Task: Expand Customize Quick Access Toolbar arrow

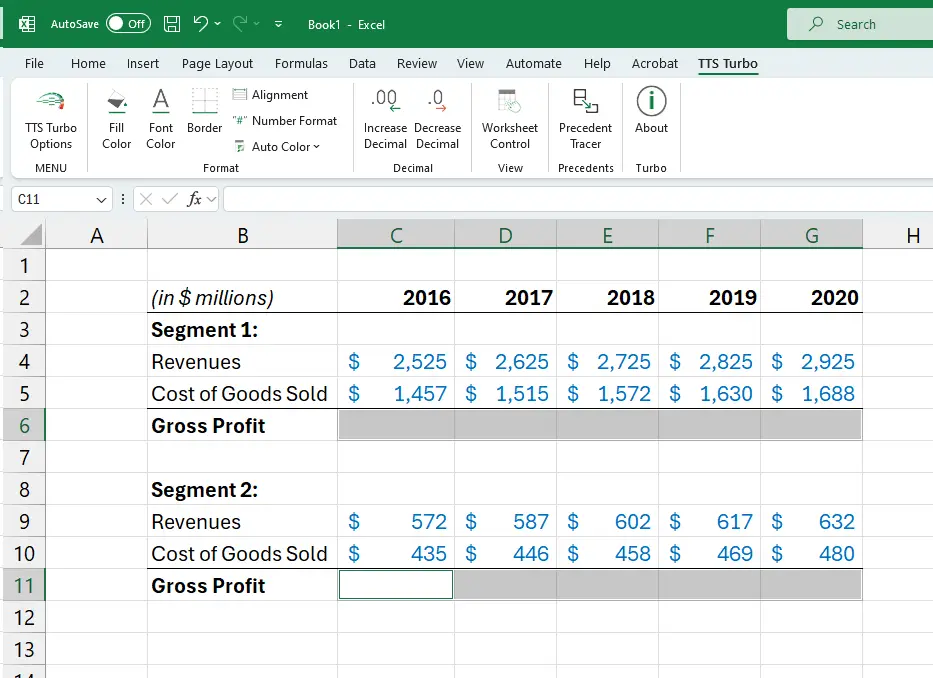Action: [x=278, y=24]
